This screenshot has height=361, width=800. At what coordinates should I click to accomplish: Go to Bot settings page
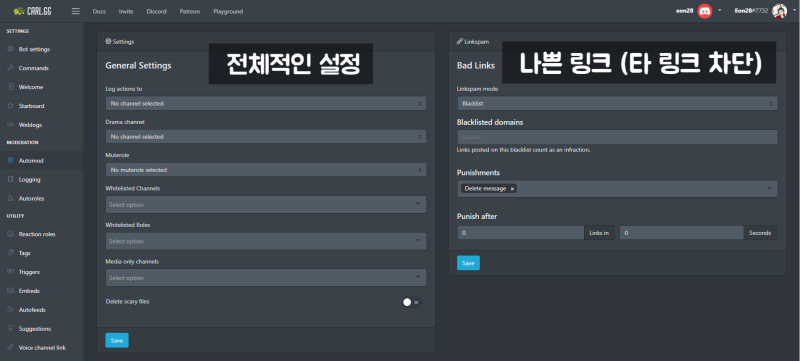[x=34, y=49]
